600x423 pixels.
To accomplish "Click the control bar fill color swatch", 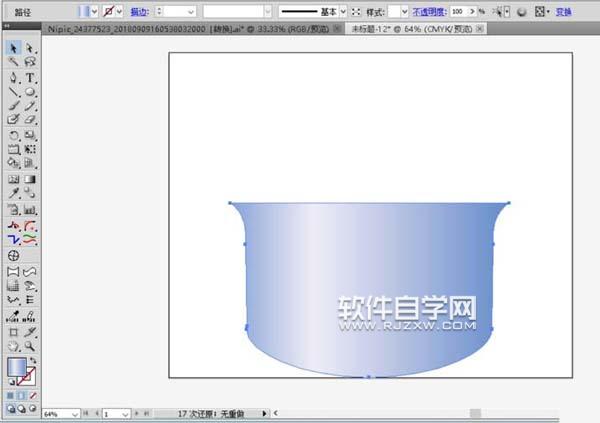I will point(83,12).
